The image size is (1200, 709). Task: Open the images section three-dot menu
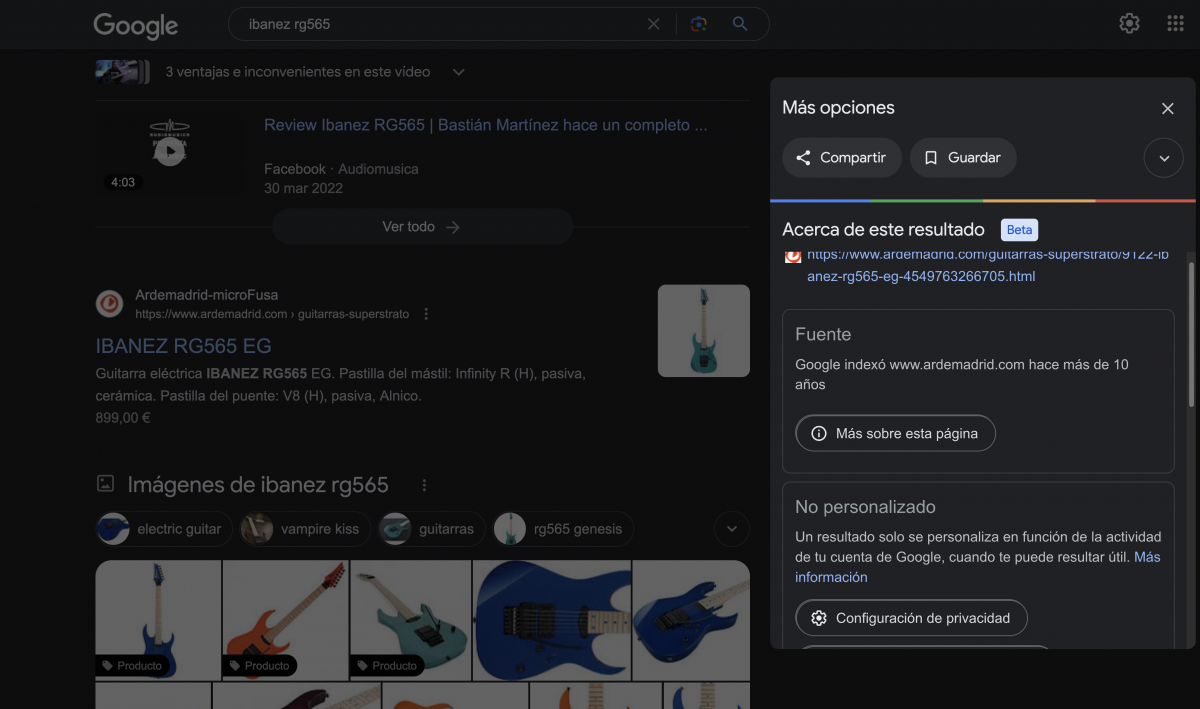pyautogui.click(x=424, y=485)
